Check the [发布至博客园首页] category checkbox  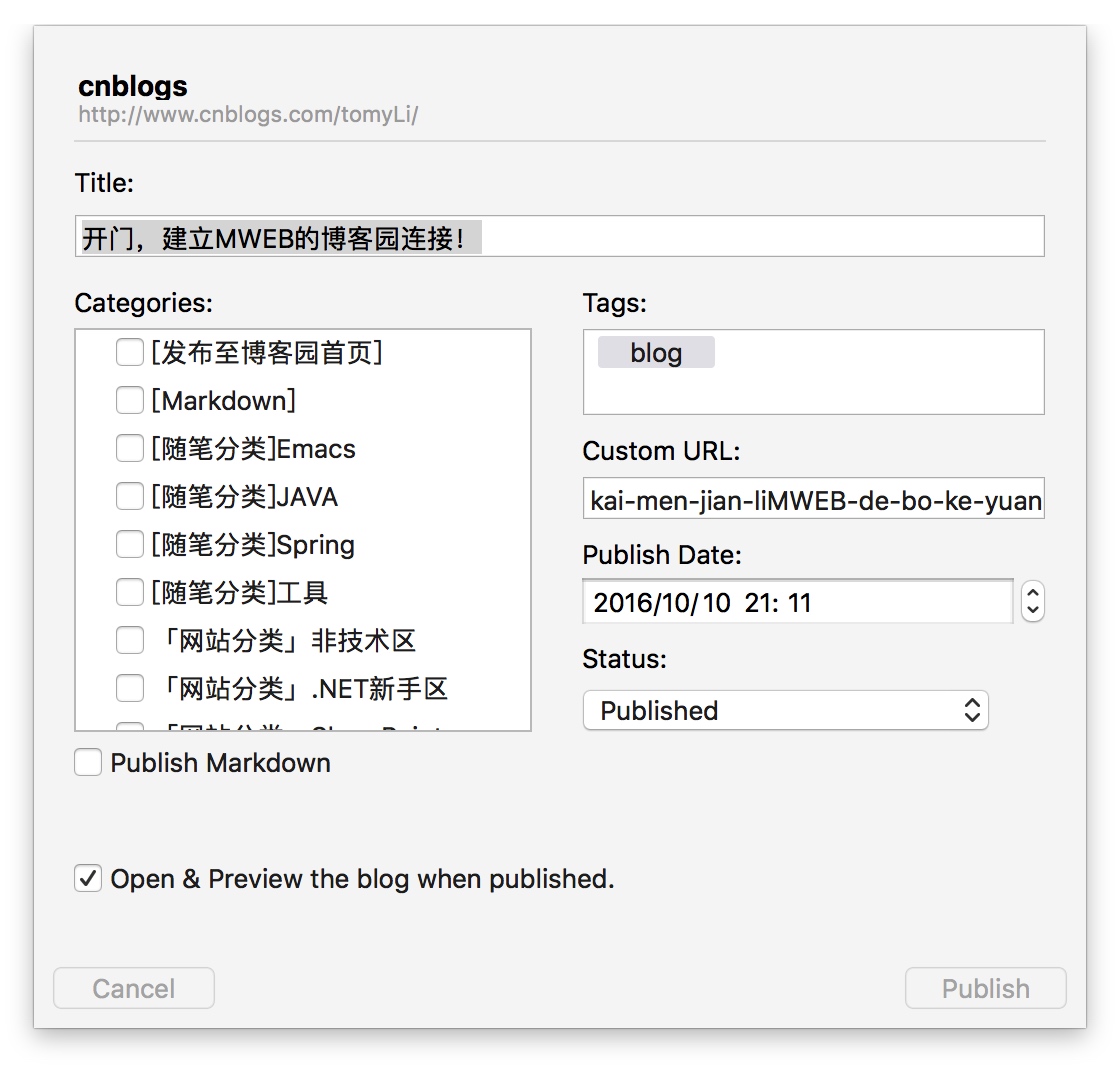coord(129,352)
